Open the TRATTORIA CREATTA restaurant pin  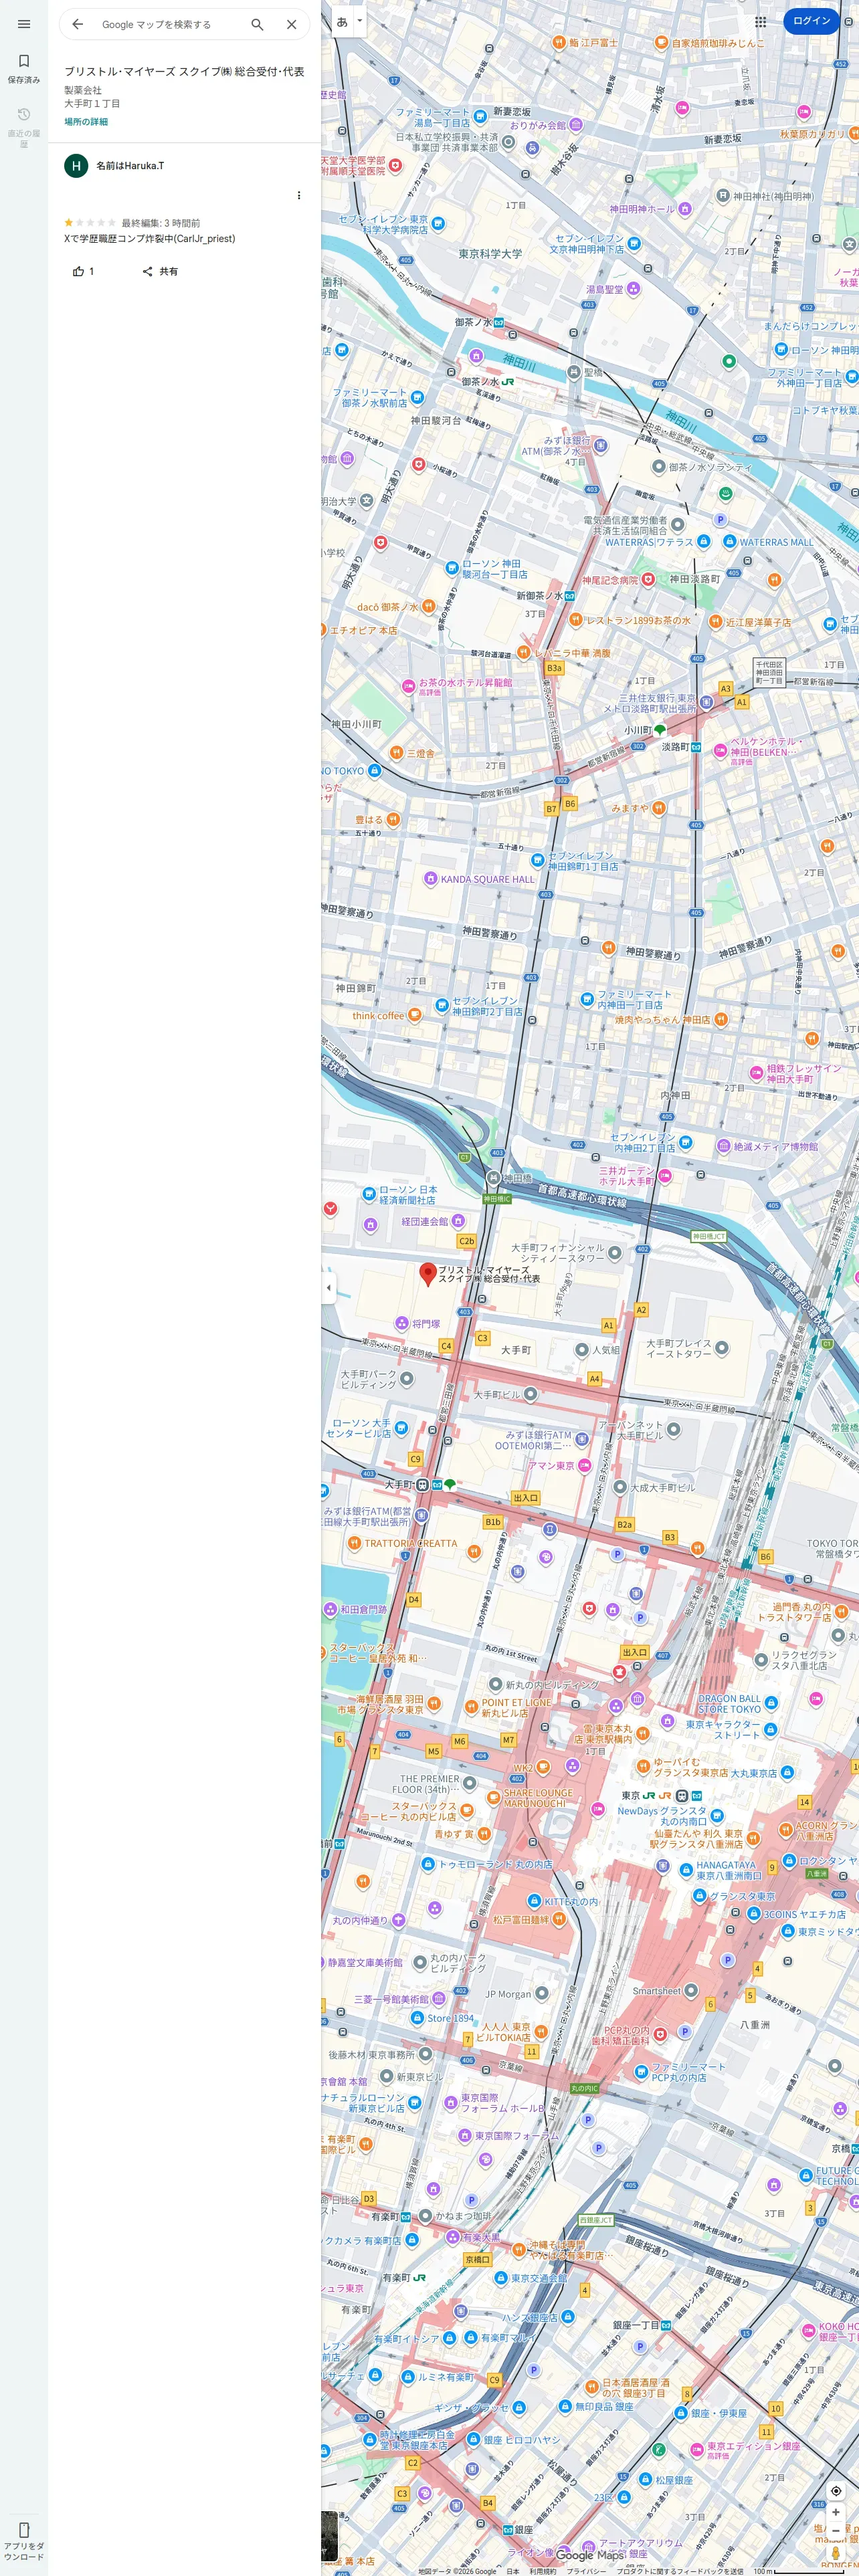(354, 1543)
